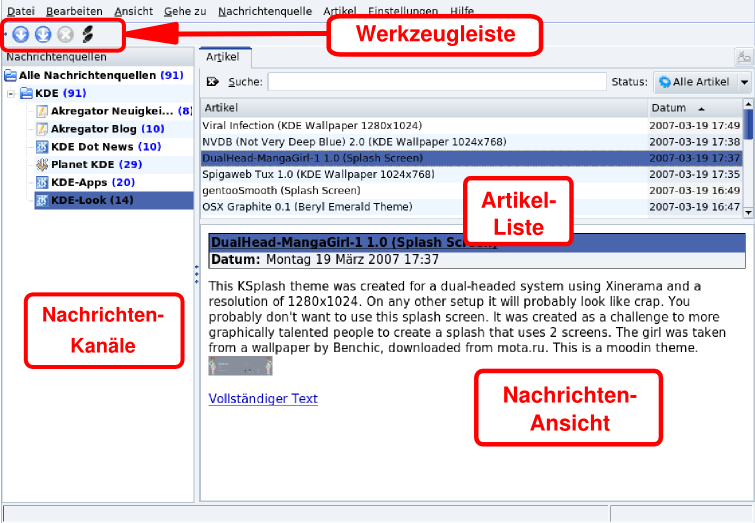755x523 pixels.
Task: Click the Fetch All Feeds toolbar icon
Action: click(x=43, y=35)
